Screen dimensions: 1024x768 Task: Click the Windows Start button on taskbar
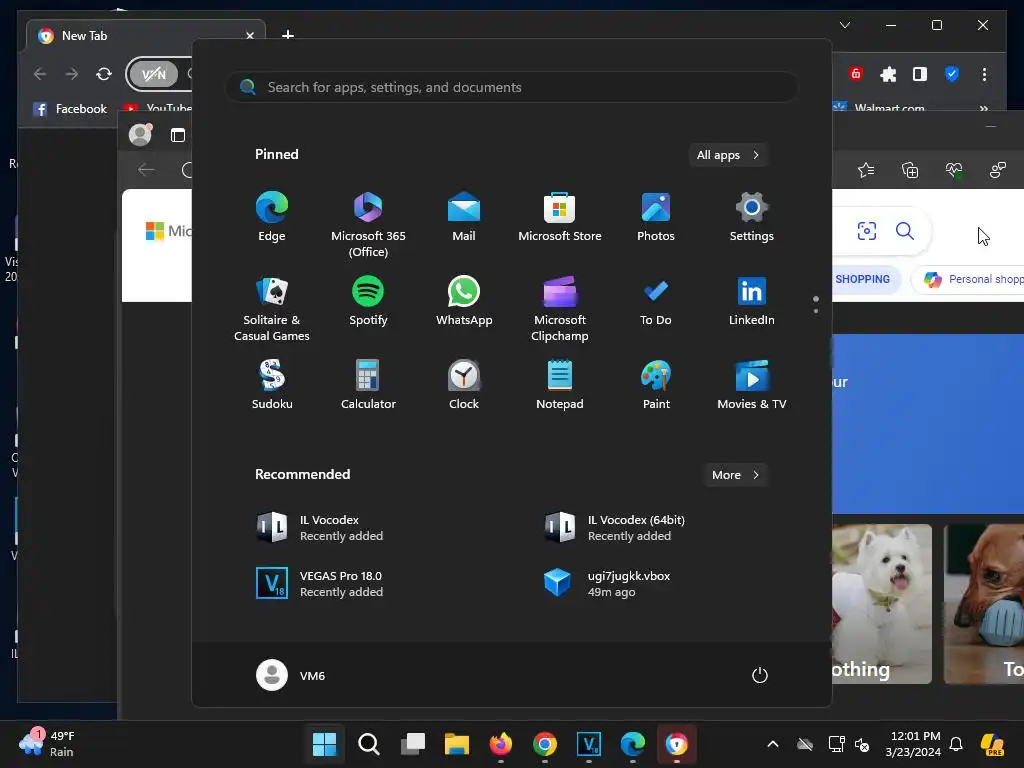pos(325,744)
